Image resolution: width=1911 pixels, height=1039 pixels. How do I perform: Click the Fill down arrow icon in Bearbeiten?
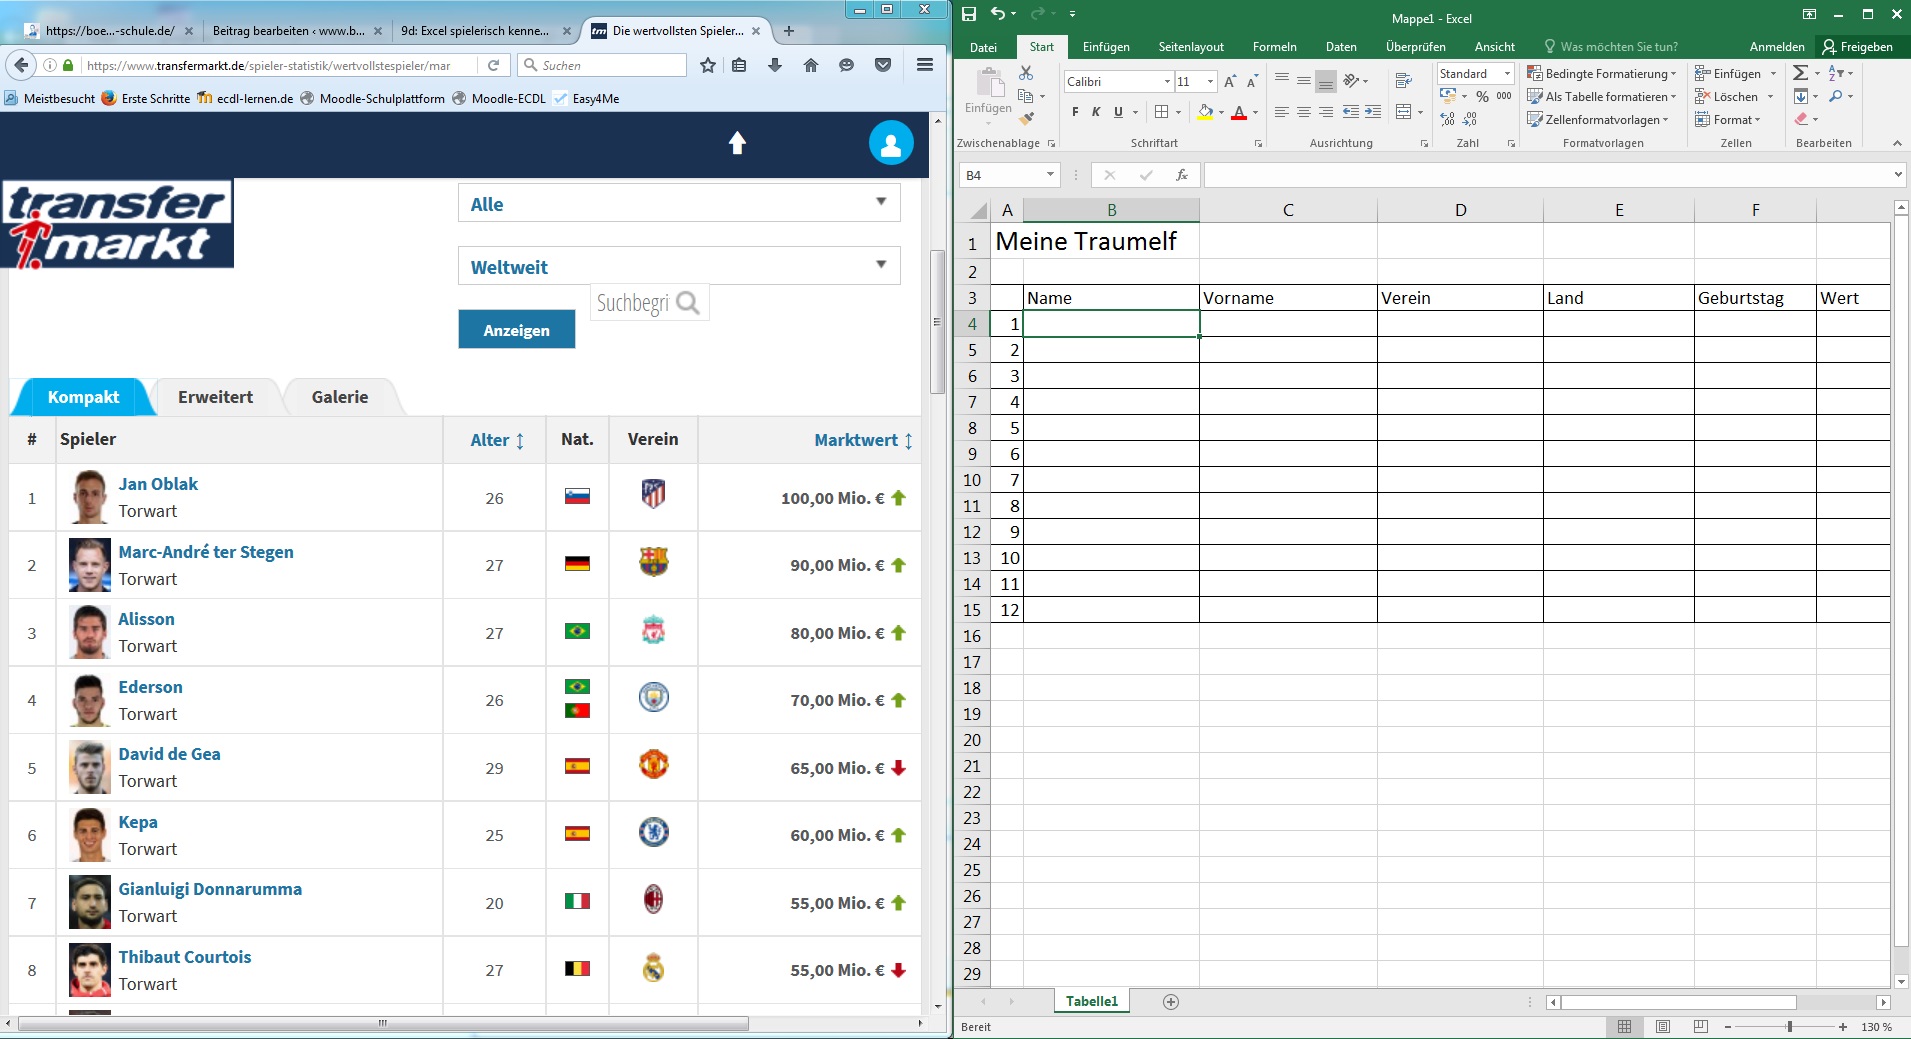click(x=1801, y=96)
